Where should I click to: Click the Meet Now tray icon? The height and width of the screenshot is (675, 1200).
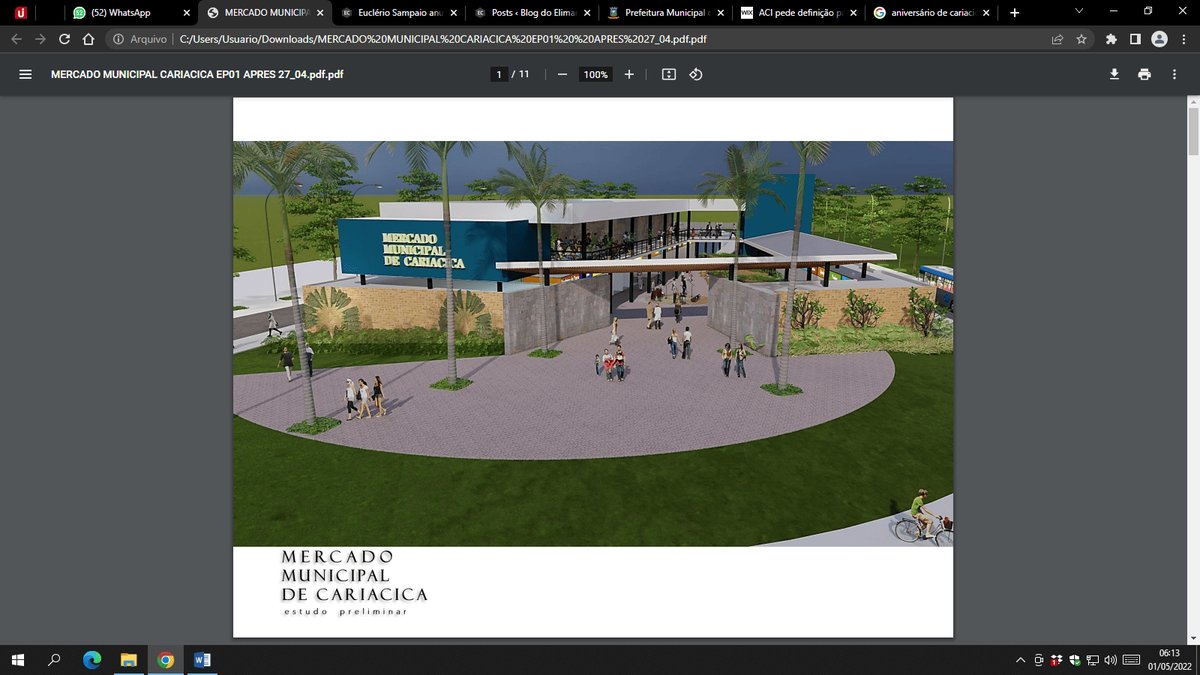(x=1040, y=660)
